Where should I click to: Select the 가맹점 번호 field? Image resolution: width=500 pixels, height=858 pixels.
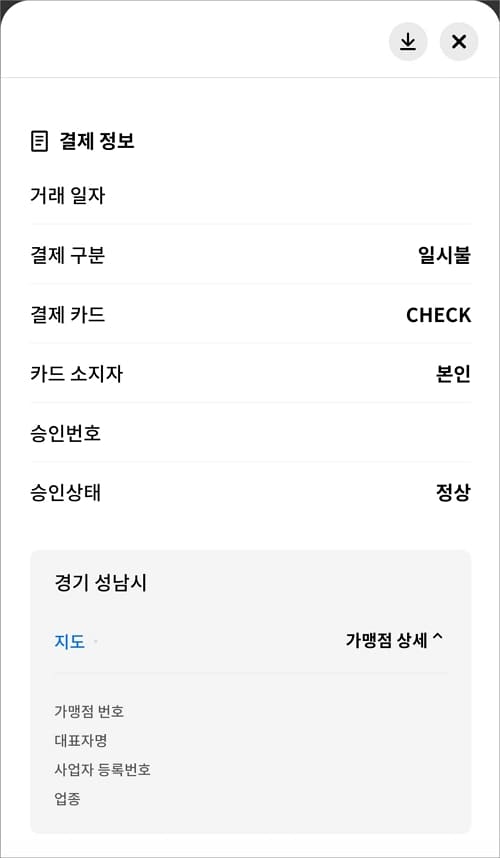pos(89,711)
